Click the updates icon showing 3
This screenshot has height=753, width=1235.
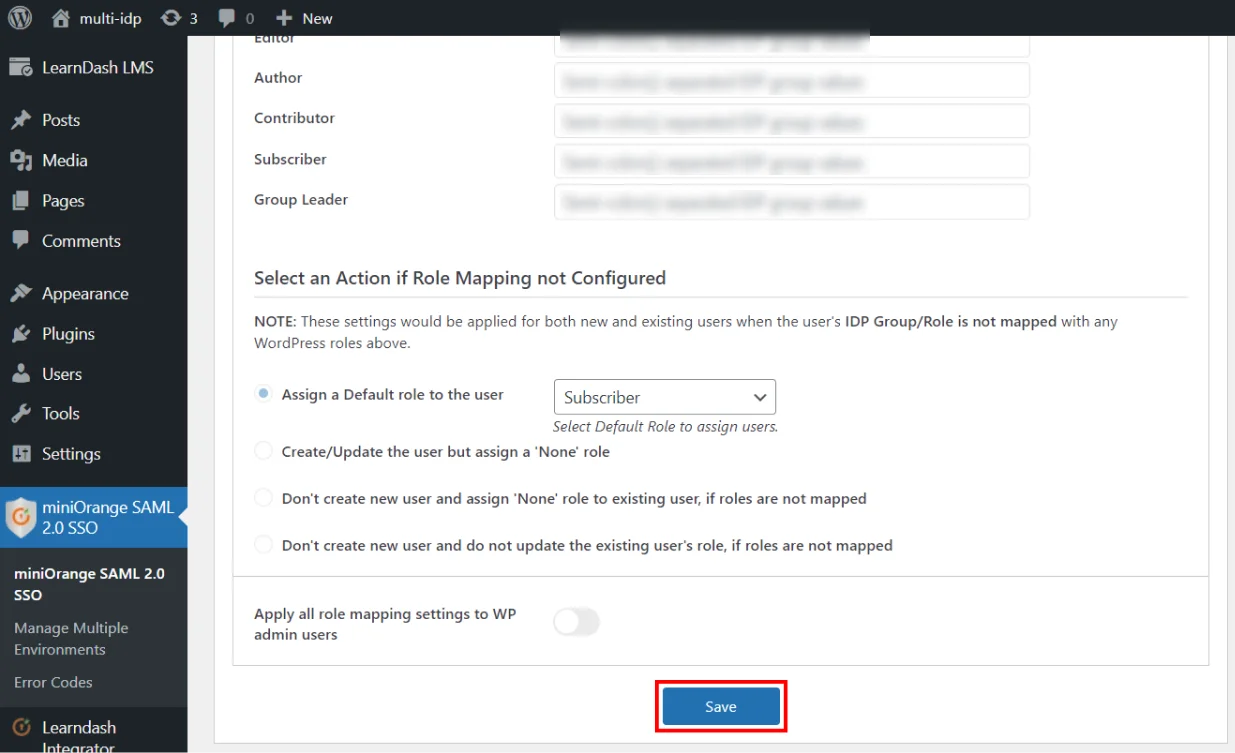(x=171, y=18)
